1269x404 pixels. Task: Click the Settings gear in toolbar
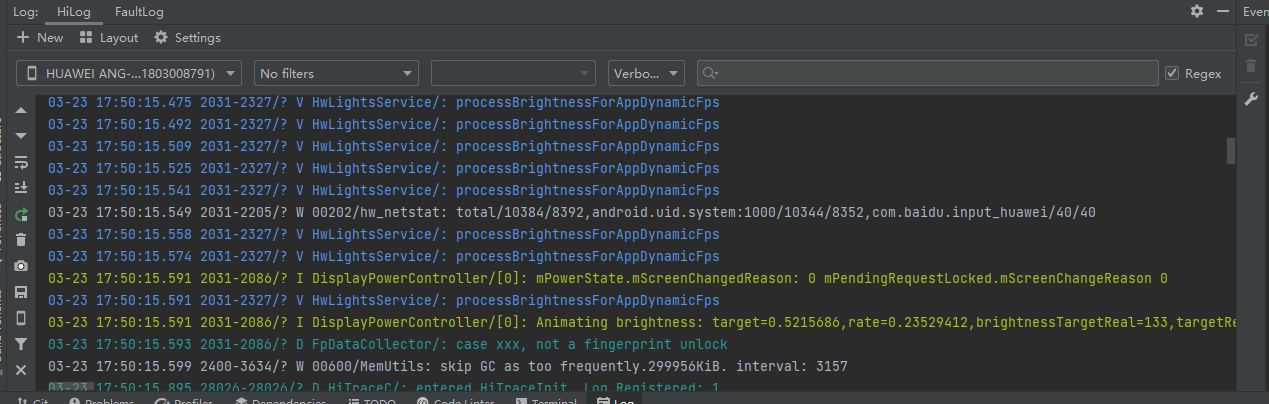click(161, 37)
